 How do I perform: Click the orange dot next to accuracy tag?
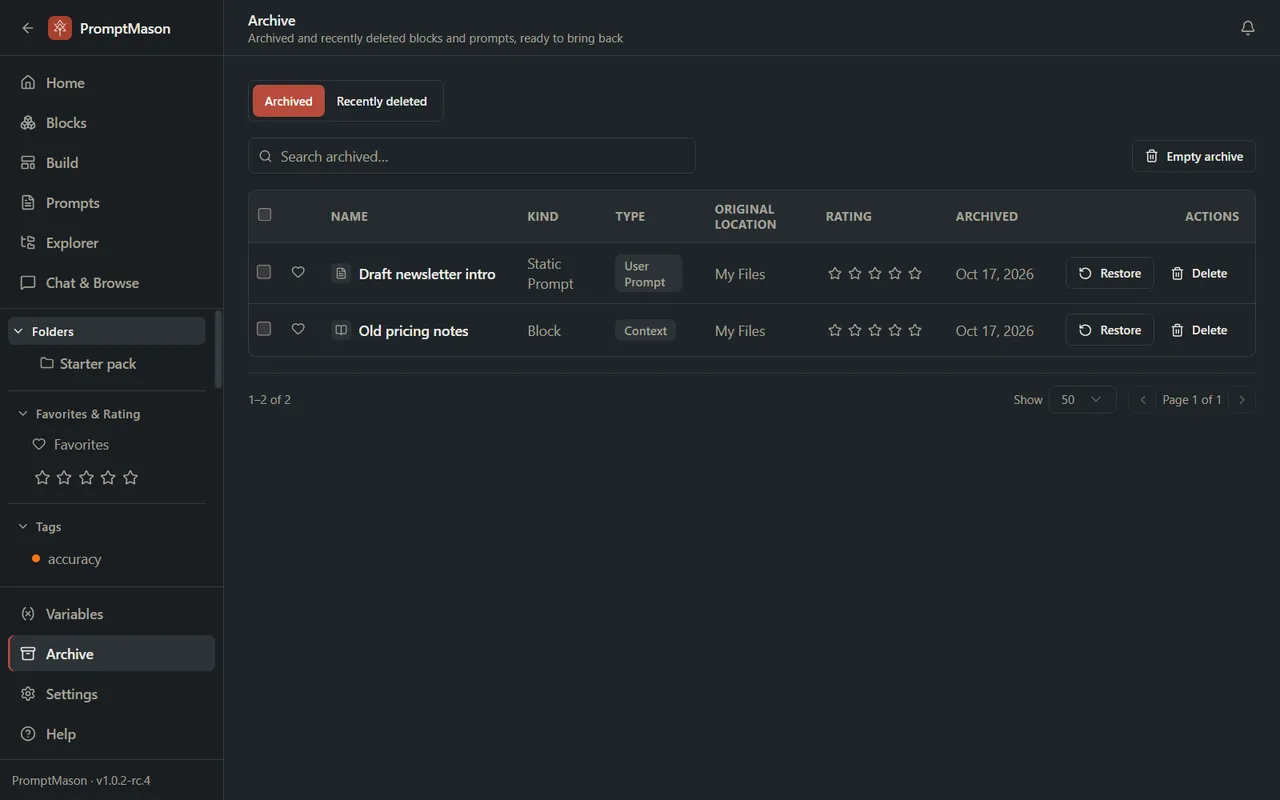36,558
